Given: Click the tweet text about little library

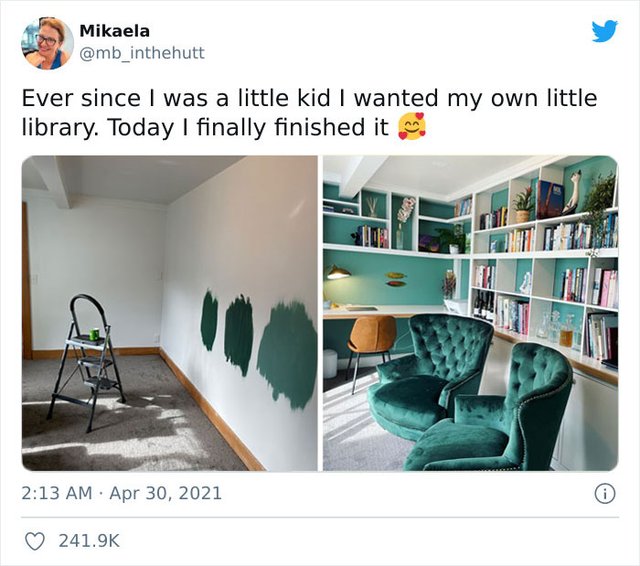Looking at the screenshot, I should pyautogui.click(x=309, y=113).
